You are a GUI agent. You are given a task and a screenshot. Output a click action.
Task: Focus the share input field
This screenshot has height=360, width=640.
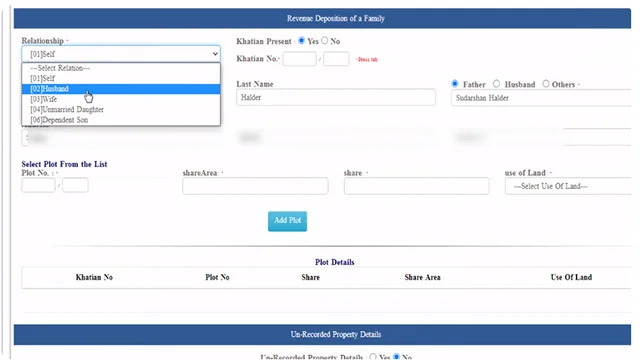[416, 186]
